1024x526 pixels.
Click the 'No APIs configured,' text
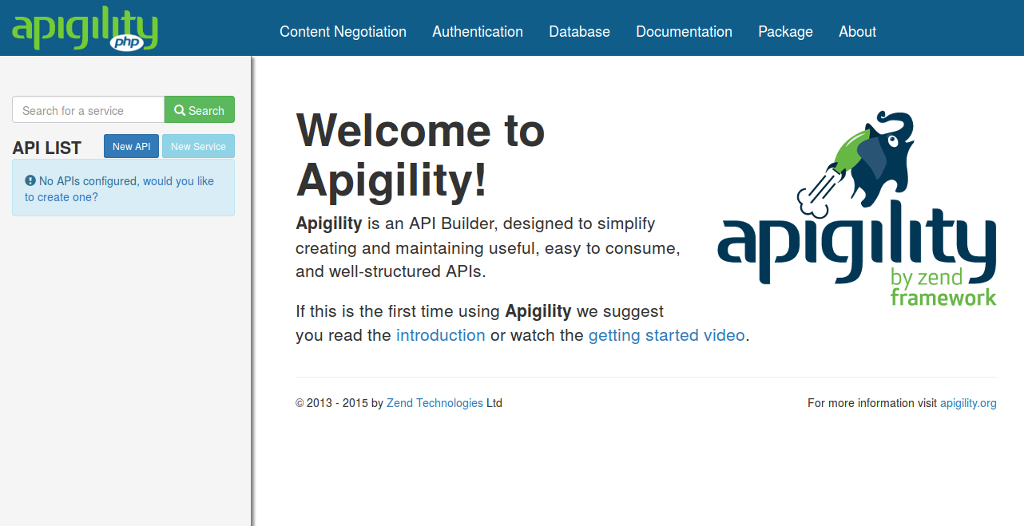tap(89, 181)
